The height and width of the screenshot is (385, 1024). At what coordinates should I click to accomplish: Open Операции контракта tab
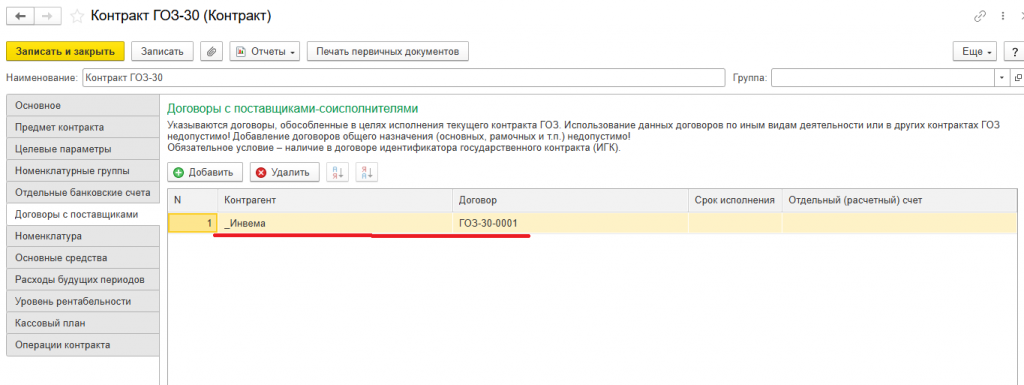[x=83, y=345]
